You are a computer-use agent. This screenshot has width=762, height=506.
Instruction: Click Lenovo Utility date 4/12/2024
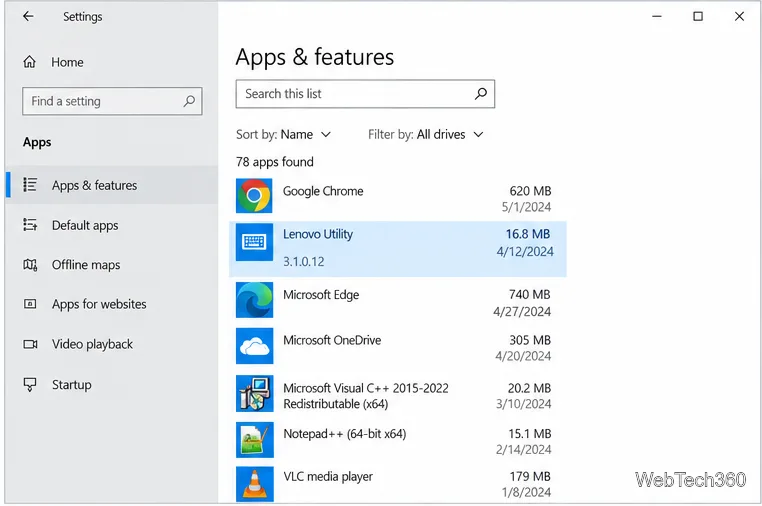525,252
